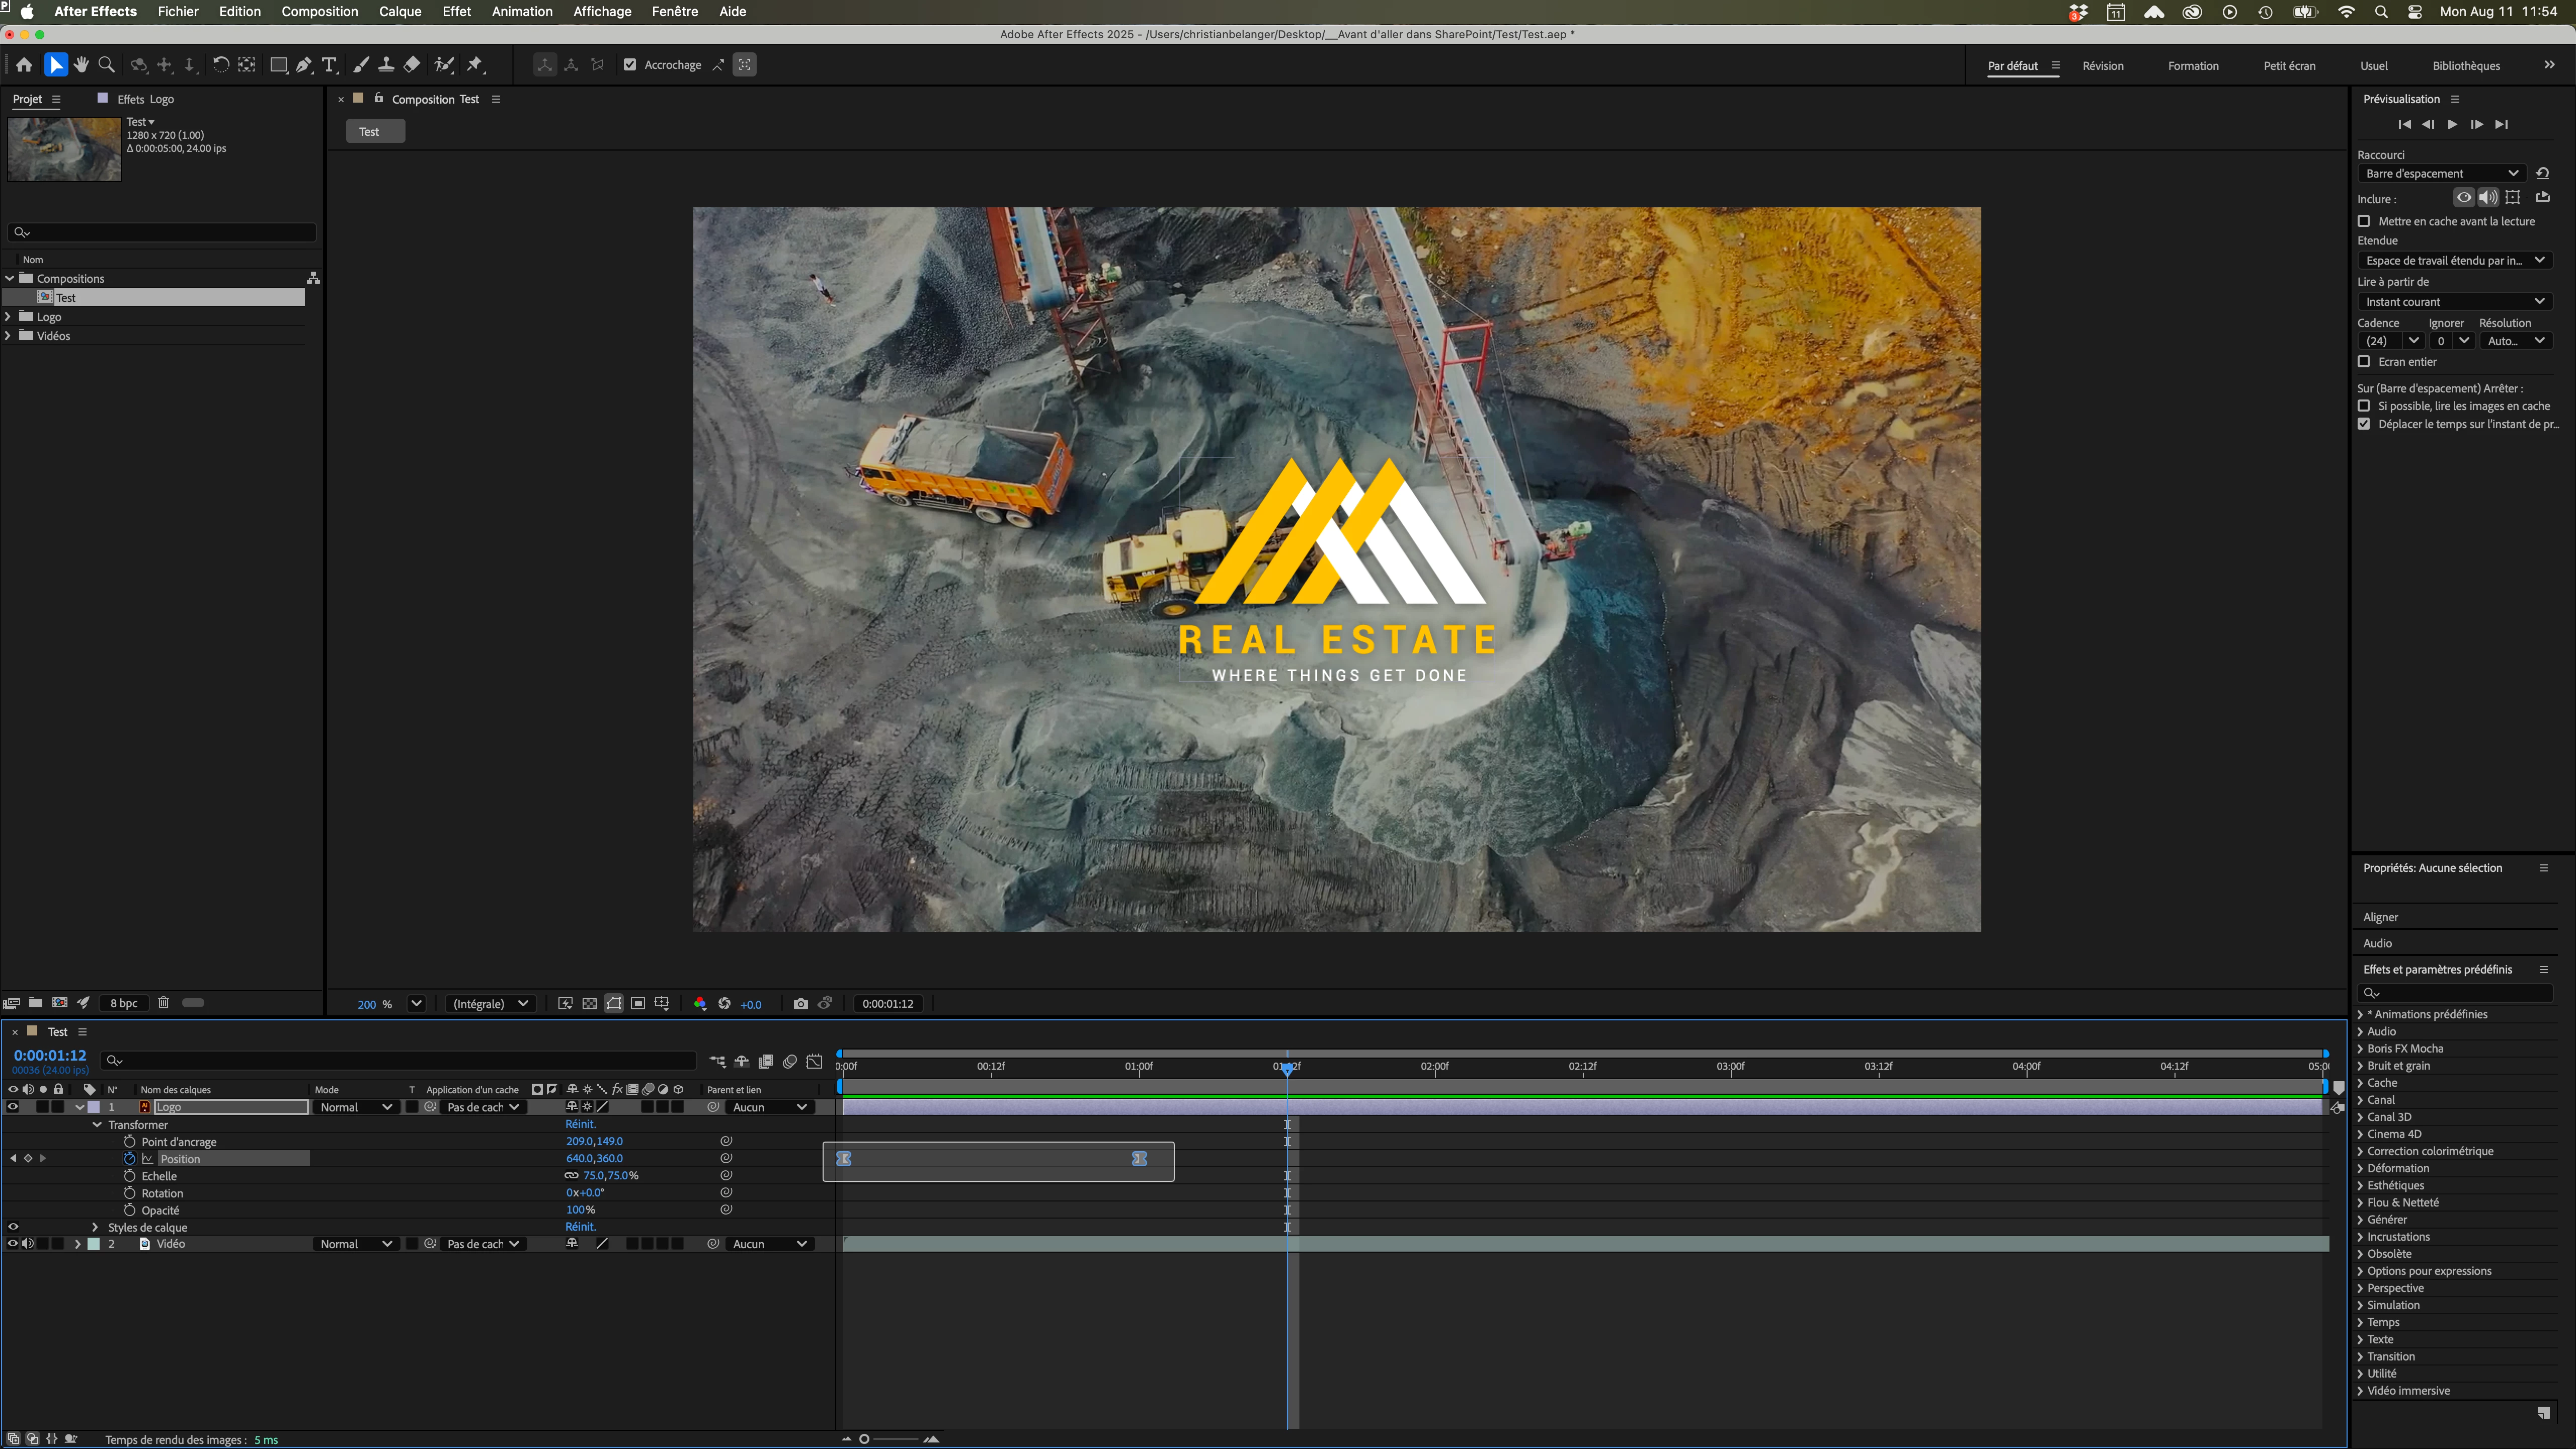
Task: Click the 8 bpc color depth button
Action: click(124, 1003)
